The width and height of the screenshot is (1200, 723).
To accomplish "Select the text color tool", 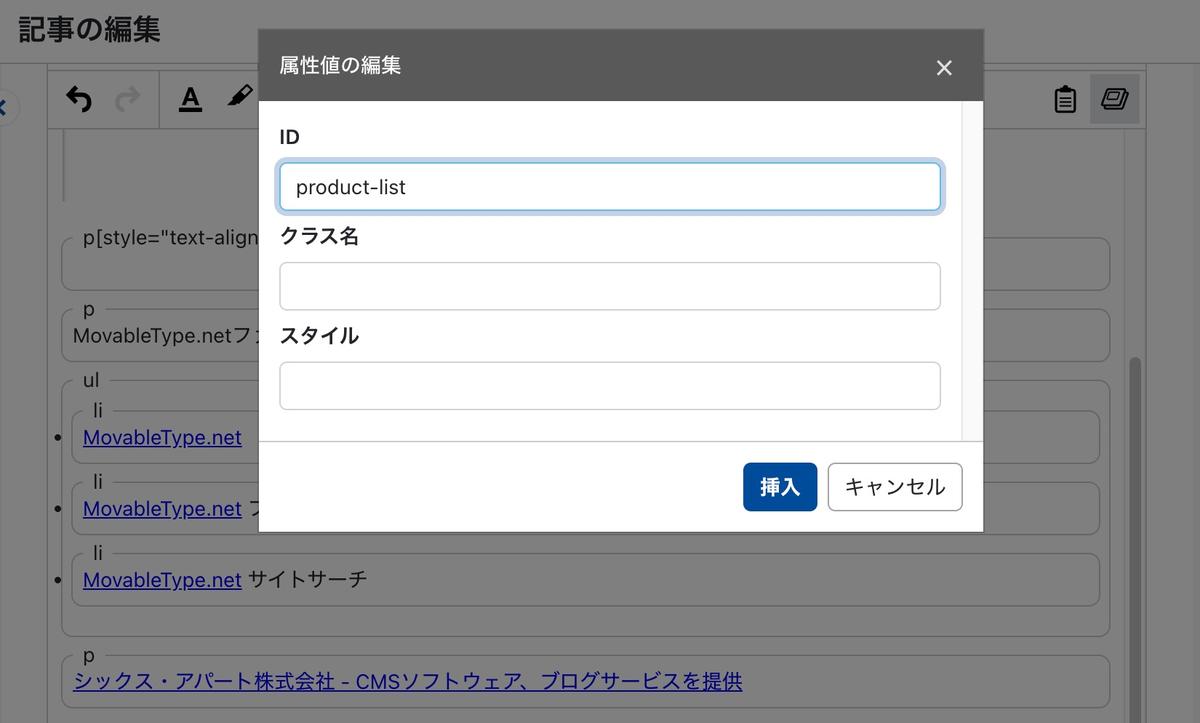I will pyautogui.click(x=190, y=98).
